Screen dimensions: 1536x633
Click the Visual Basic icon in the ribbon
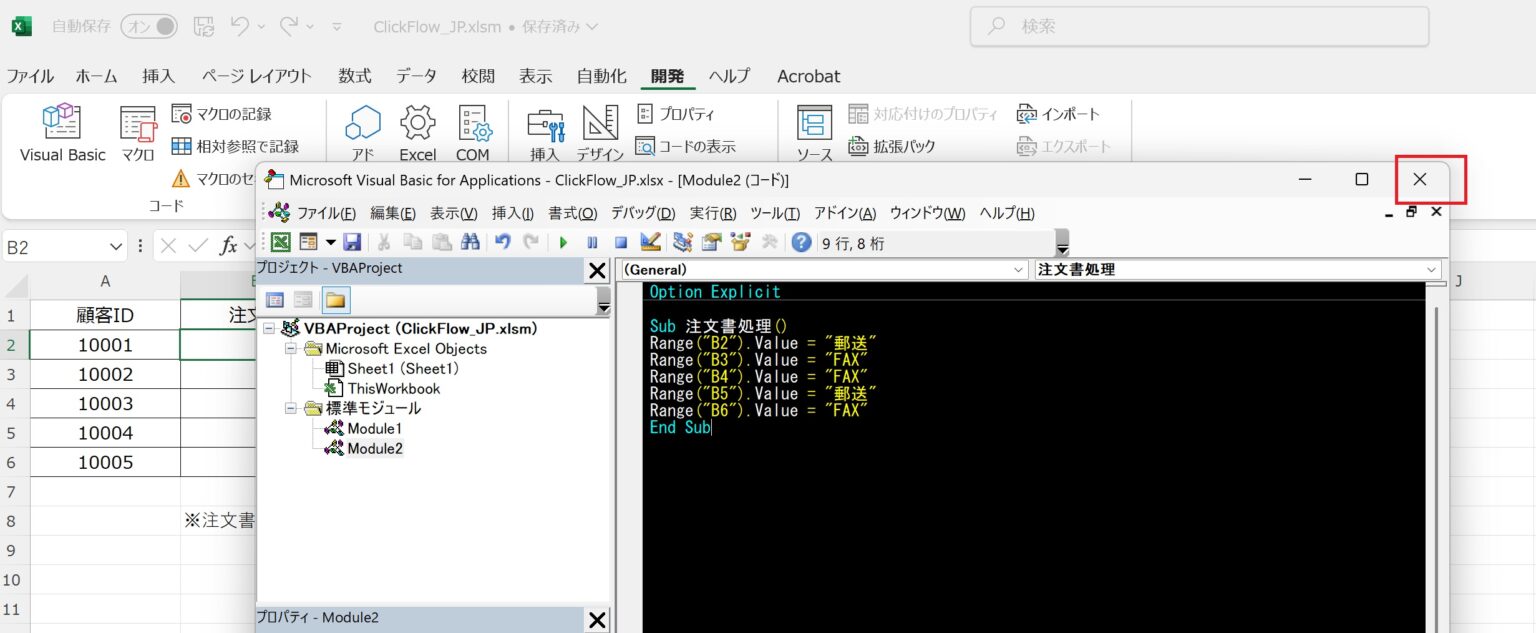tap(61, 132)
